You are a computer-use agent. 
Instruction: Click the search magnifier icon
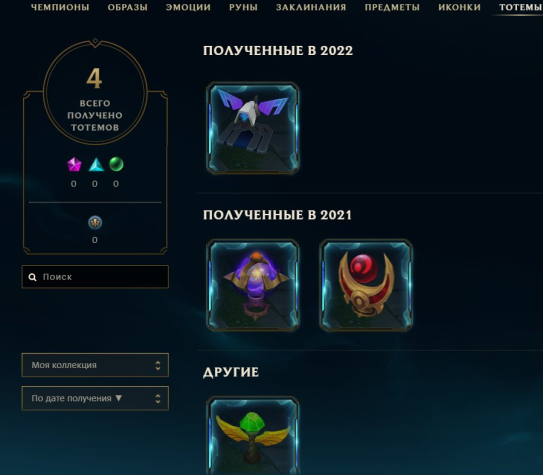32,277
